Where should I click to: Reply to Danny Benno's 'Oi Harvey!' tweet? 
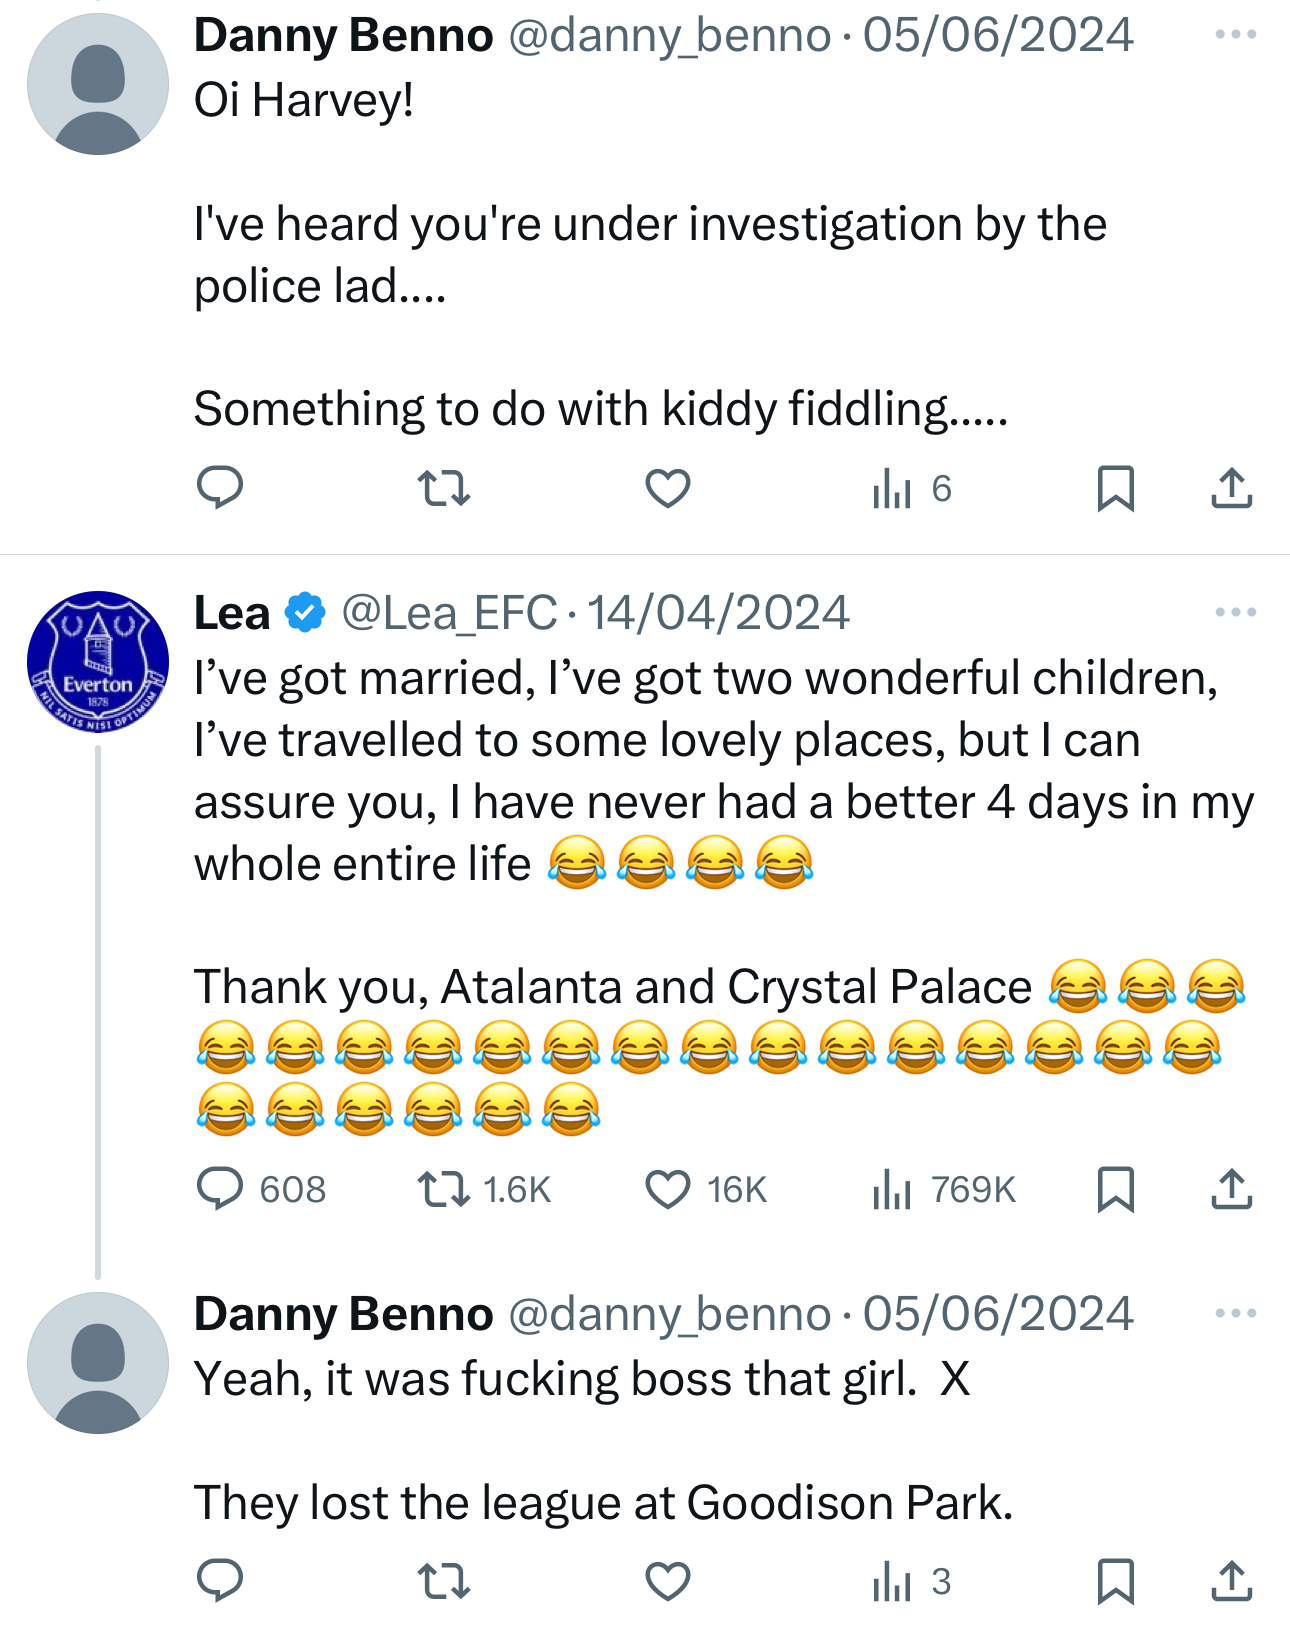click(x=220, y=488)
